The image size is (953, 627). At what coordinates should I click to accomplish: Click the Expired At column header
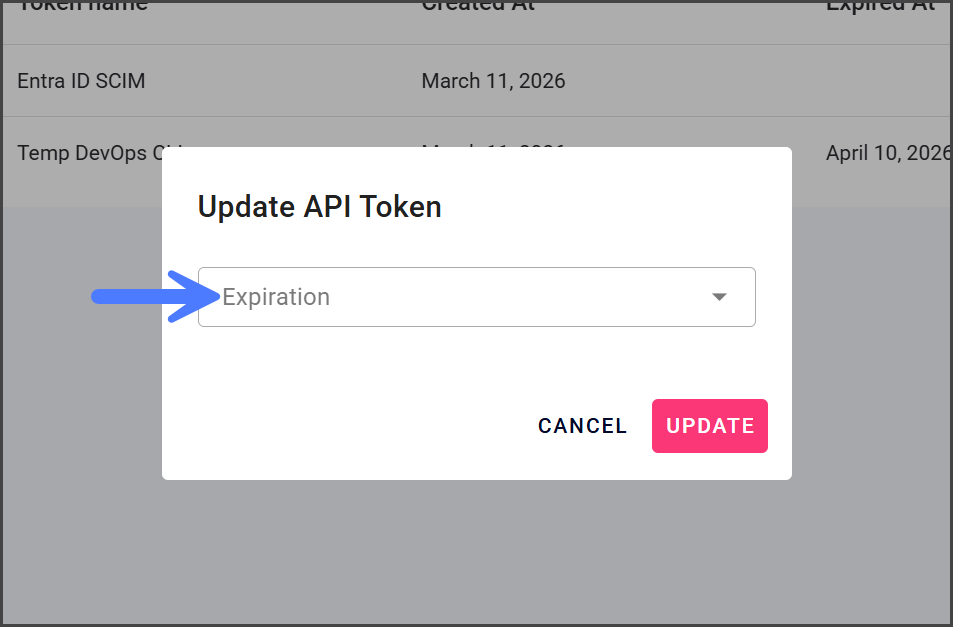point(880,6)
